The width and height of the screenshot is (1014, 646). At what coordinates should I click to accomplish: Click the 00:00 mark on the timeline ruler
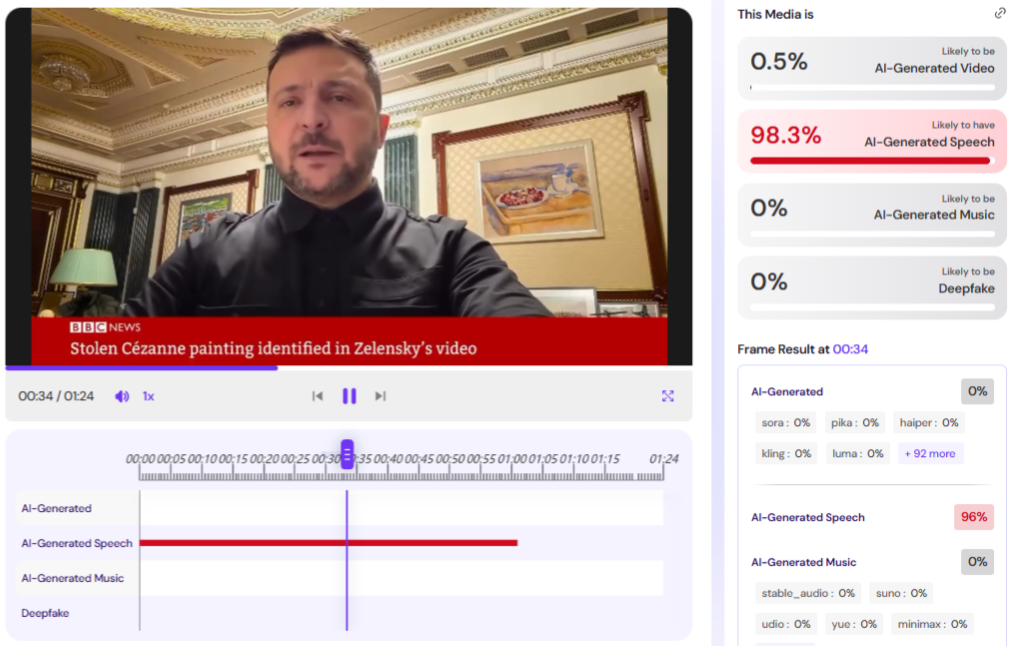click(x=140, y=458)
